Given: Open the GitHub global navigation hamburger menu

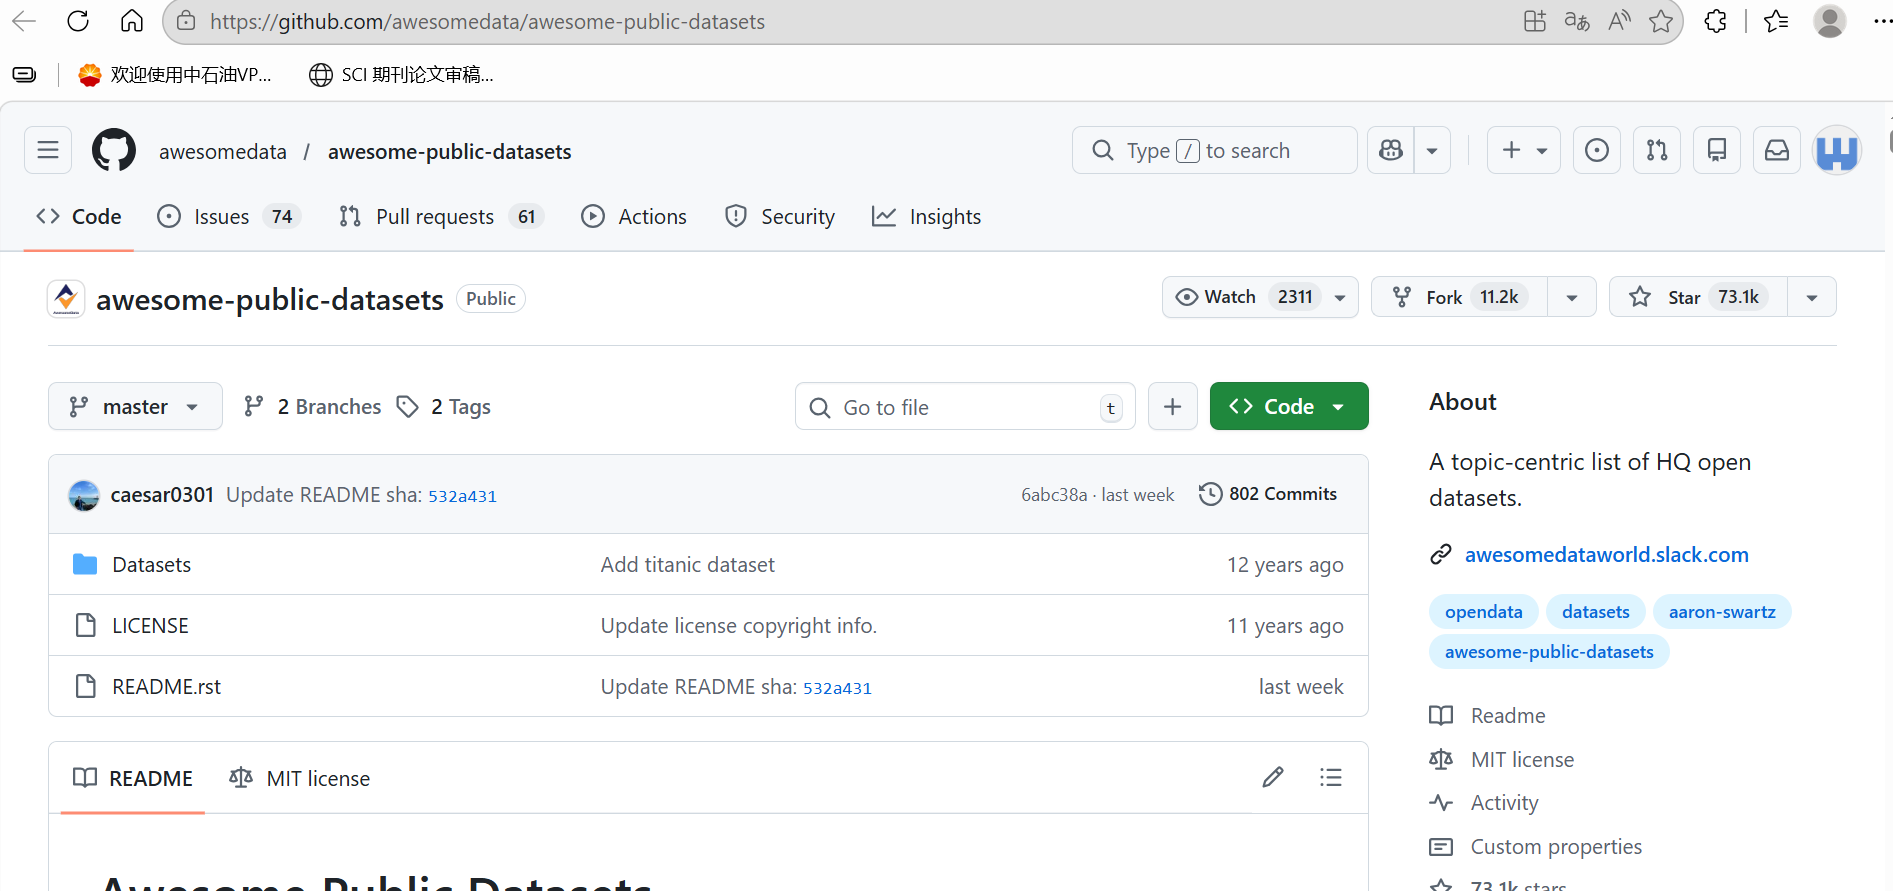Looking at the screenshot, I should [x=48, y=151].
